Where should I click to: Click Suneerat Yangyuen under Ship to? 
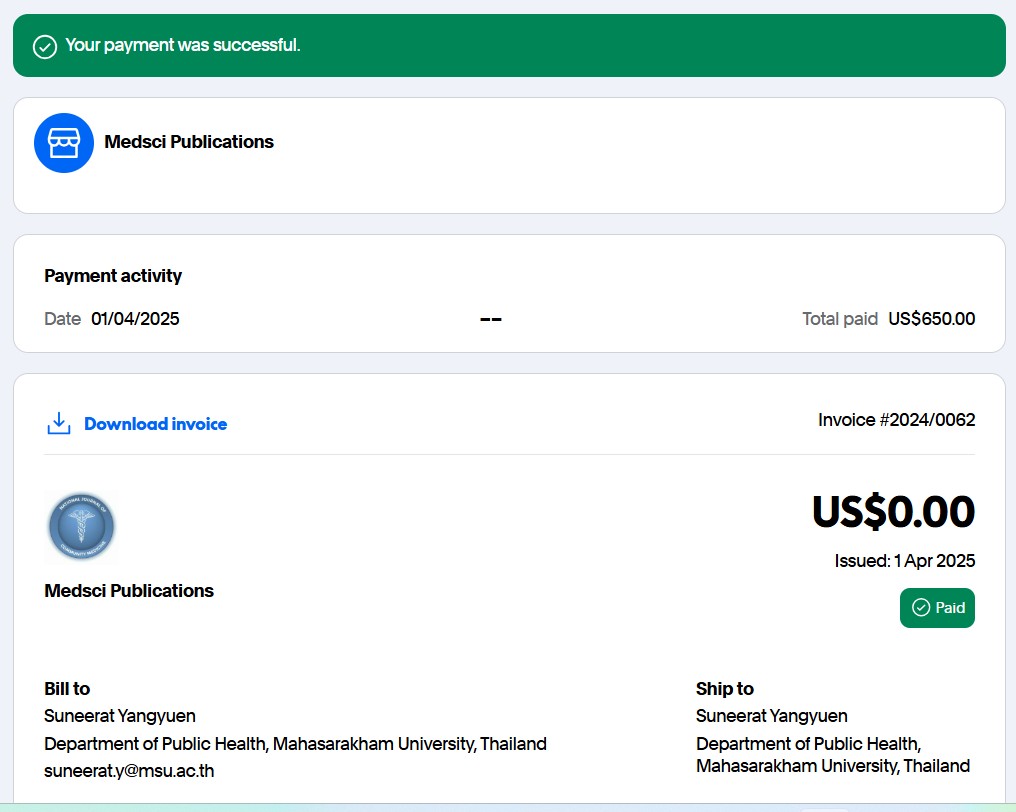(x=771, y=716)
